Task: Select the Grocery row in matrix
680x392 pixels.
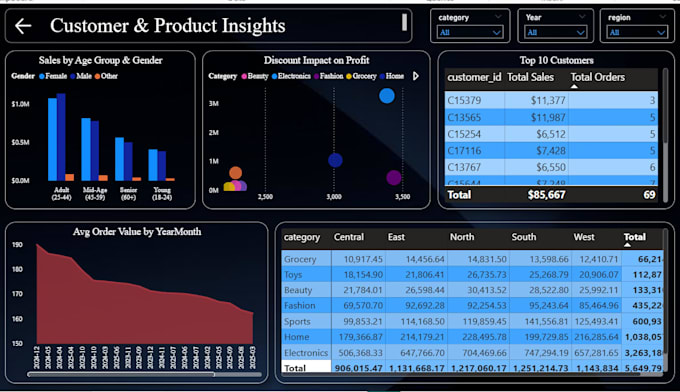Action: (472, 259)
